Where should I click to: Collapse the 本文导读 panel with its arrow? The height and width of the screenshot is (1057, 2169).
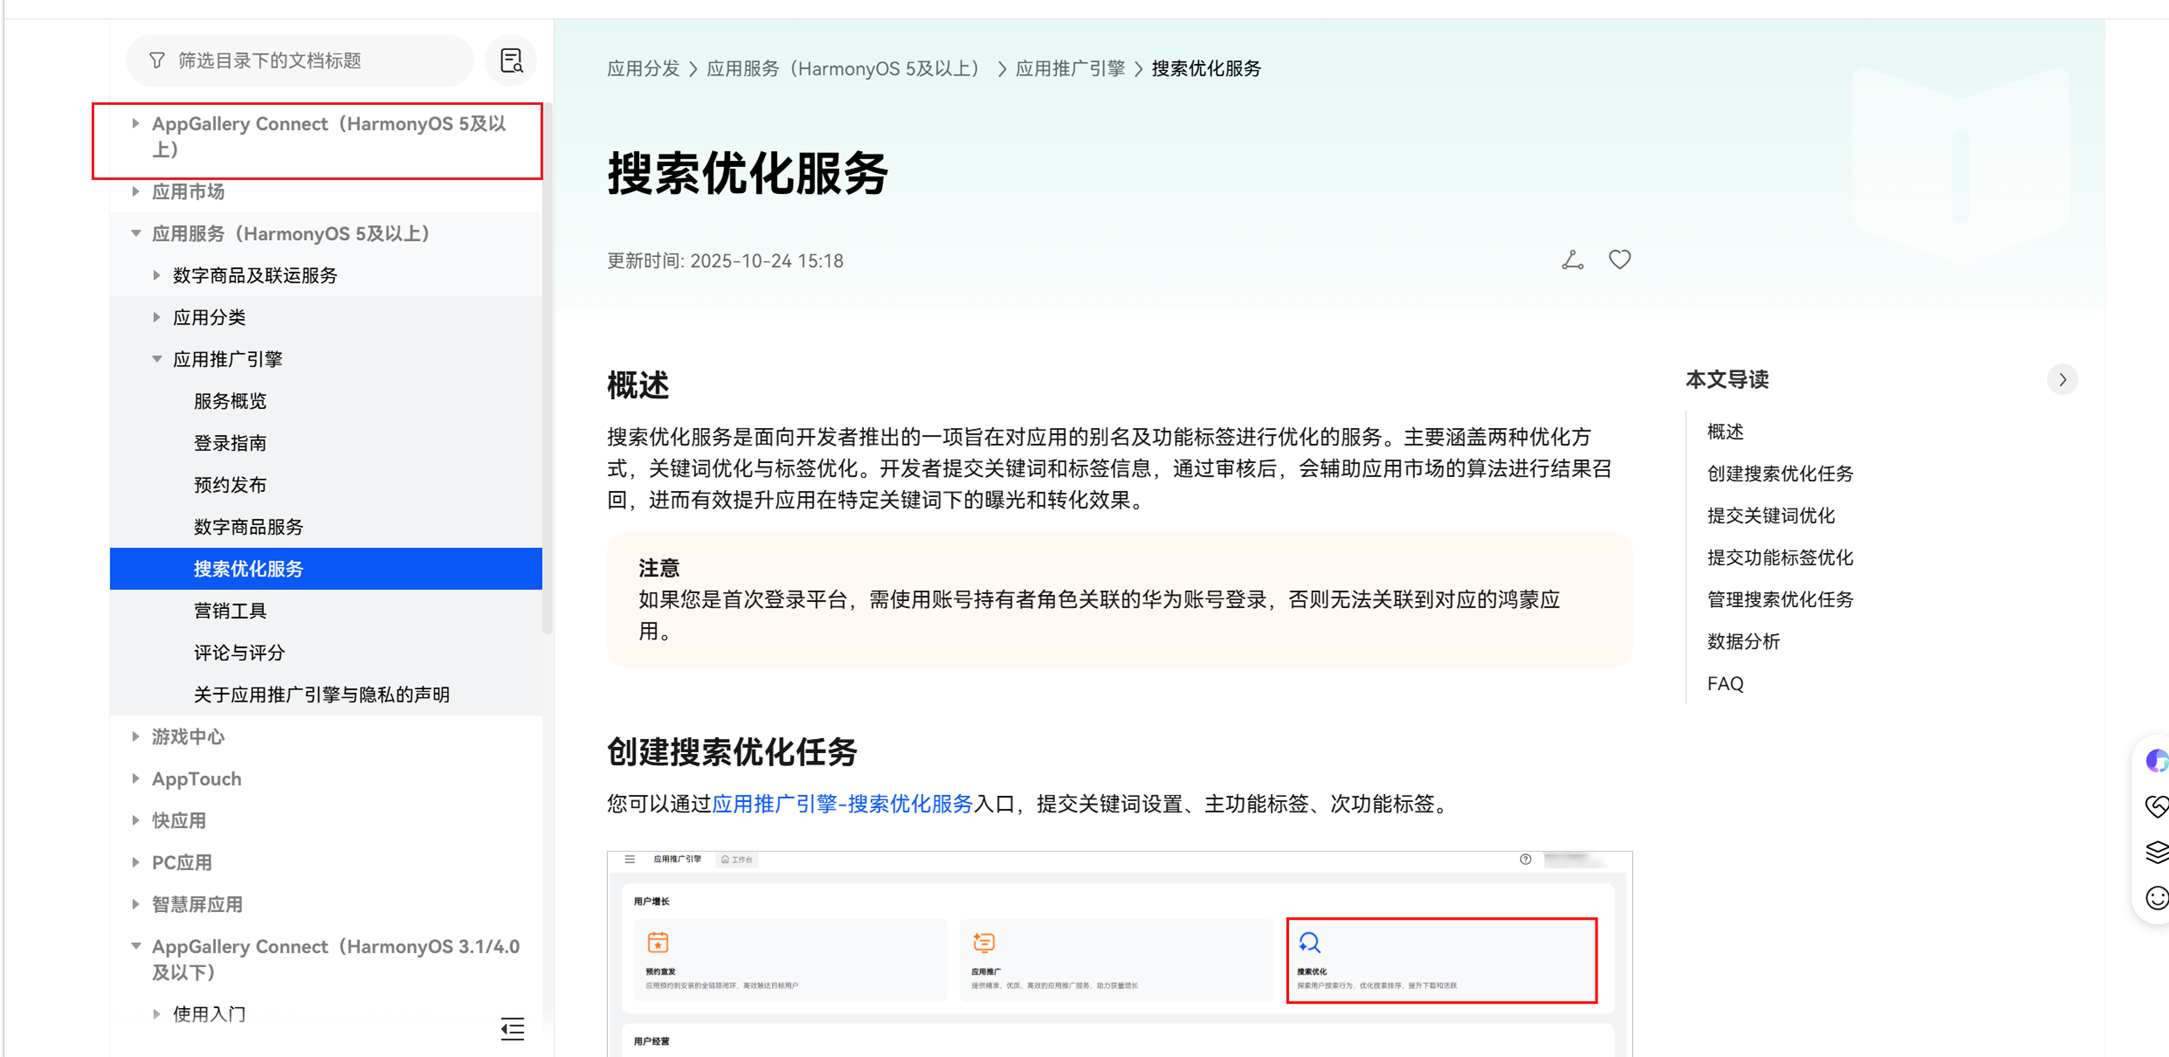(2062, 380)
